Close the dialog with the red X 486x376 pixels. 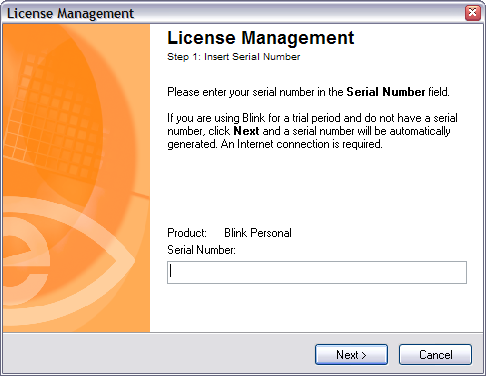coord(473,13)
